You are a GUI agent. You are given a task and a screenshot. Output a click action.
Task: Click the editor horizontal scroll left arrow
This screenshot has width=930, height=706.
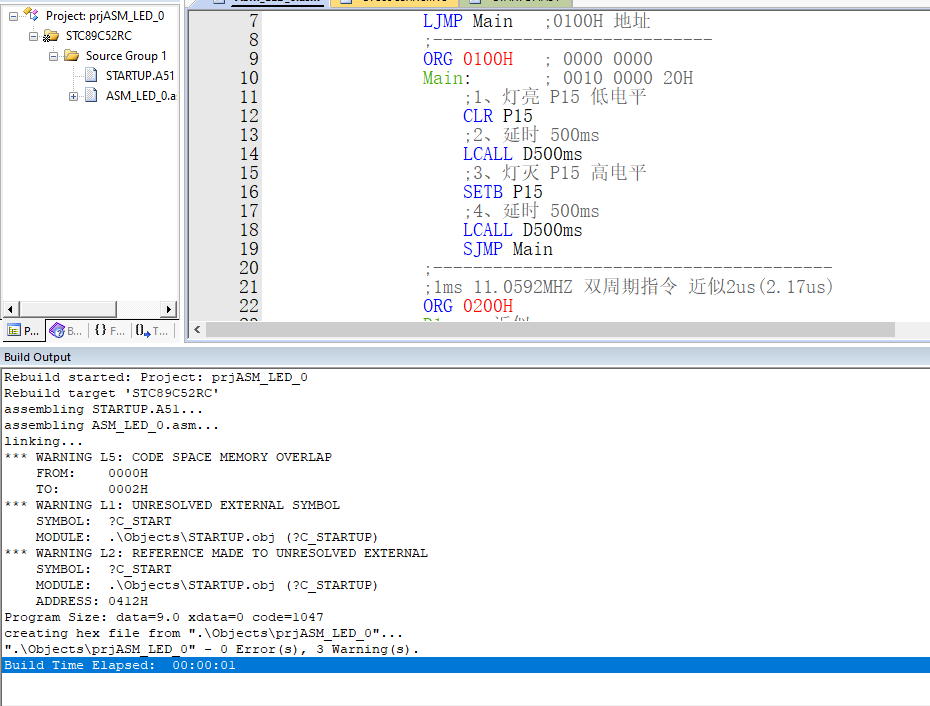[x=197, y=330]
